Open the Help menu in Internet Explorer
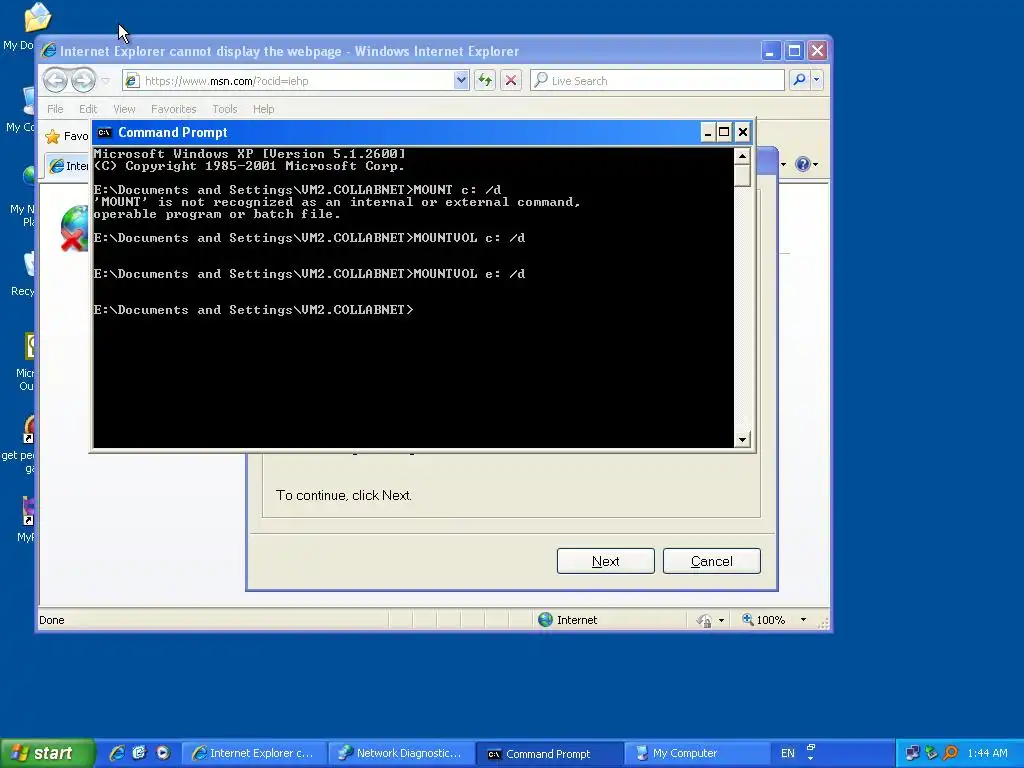Image resolution: width=1024 pixels, height=768 pixels. [264, 109]
